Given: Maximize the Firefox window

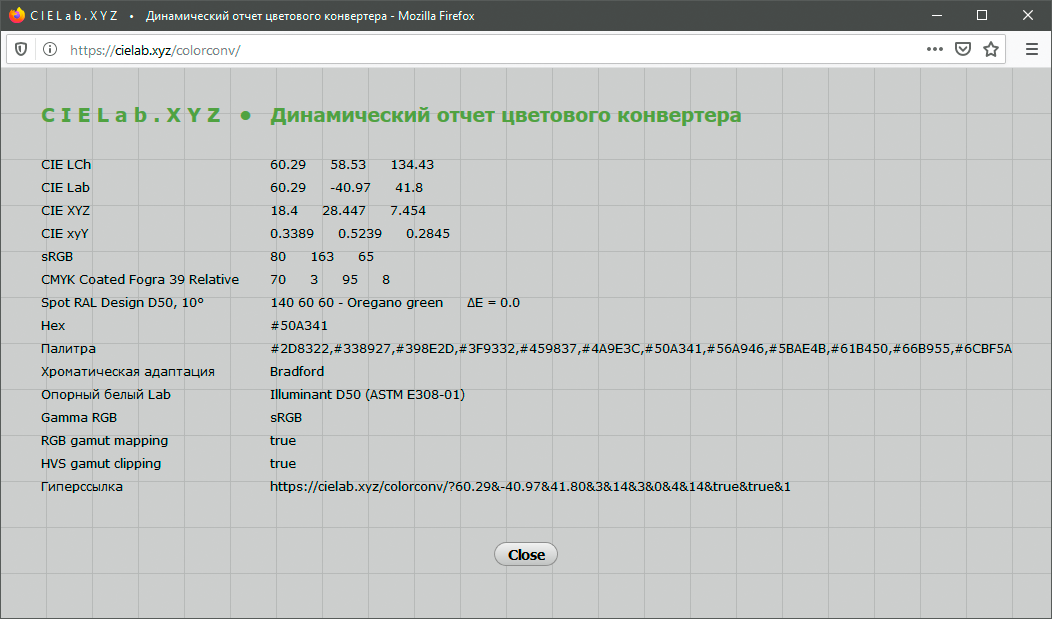Looking at the screenshot, I should point(982,16).
